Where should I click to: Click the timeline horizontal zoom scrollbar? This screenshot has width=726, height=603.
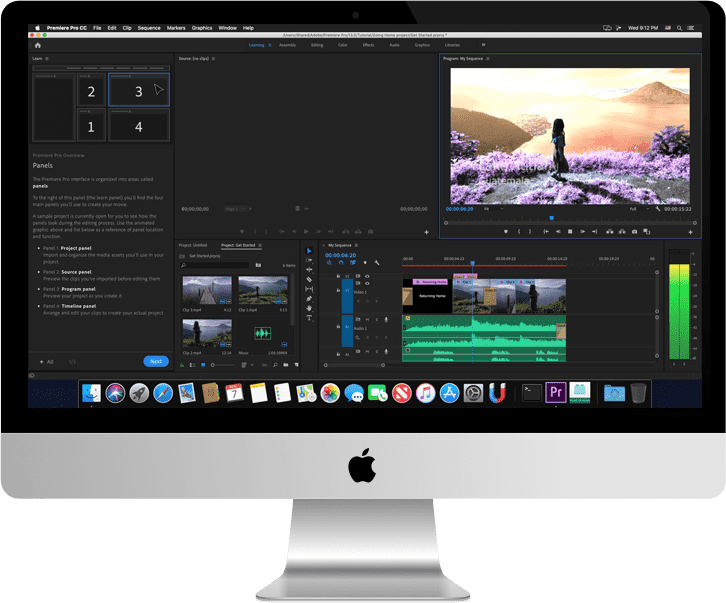pyautogui.click(x=354, y=365)
